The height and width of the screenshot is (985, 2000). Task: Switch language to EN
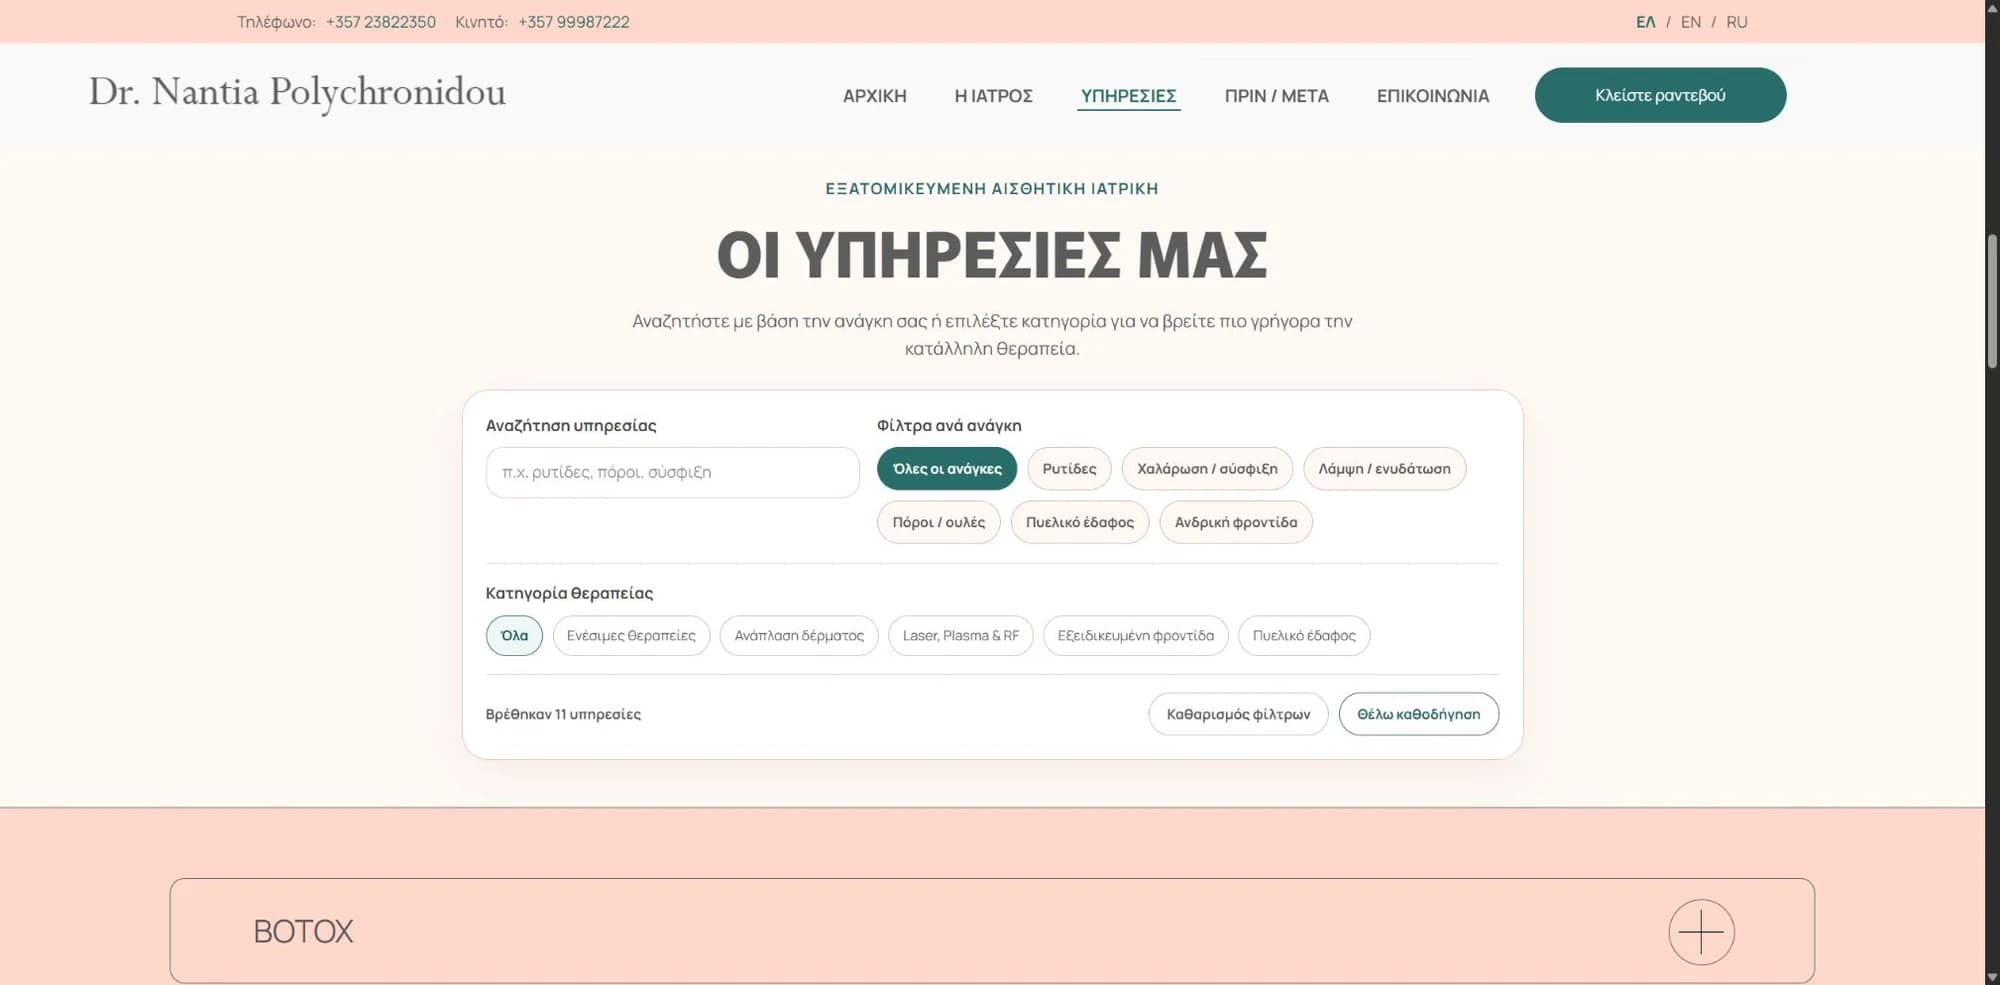(x=1690, y=22)
